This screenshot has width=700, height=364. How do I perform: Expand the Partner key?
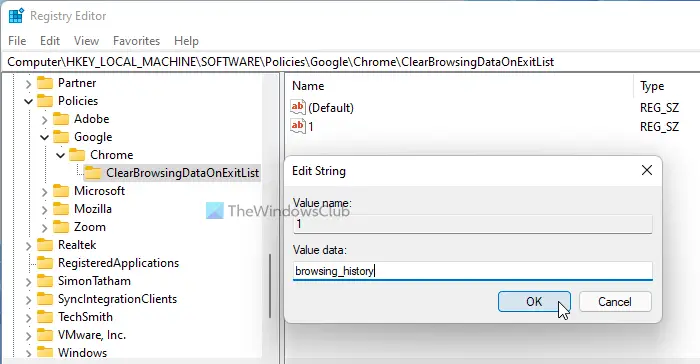(28, 84)
